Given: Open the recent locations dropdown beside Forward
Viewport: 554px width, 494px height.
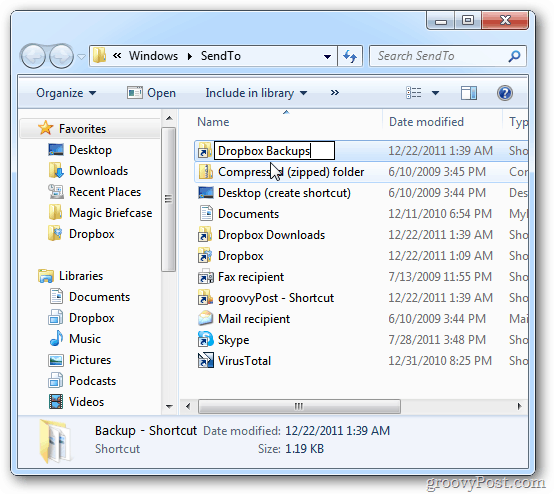Looking at the screenshot, I should (x=82, y=57).
